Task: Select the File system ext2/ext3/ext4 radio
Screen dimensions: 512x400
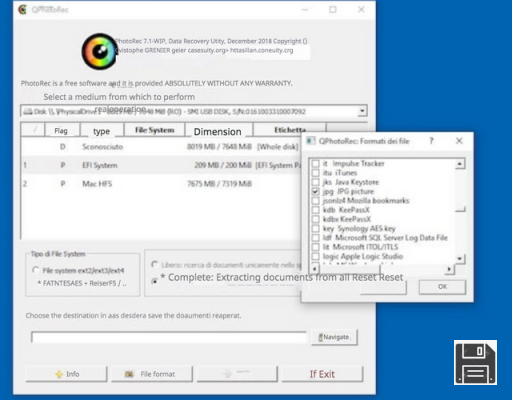Action: point(35,270)
